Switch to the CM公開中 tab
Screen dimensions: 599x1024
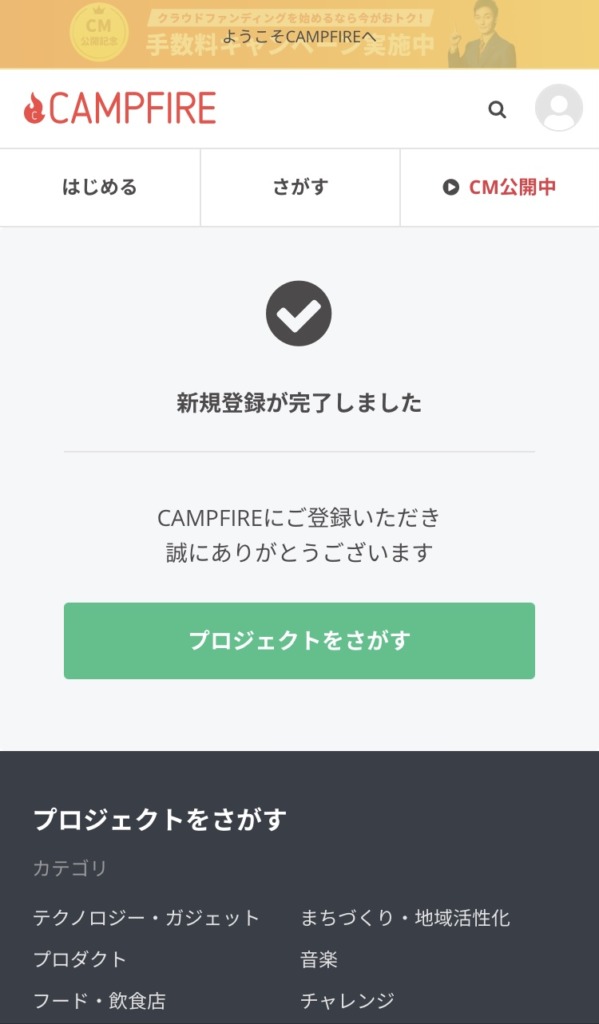(500, 187)
